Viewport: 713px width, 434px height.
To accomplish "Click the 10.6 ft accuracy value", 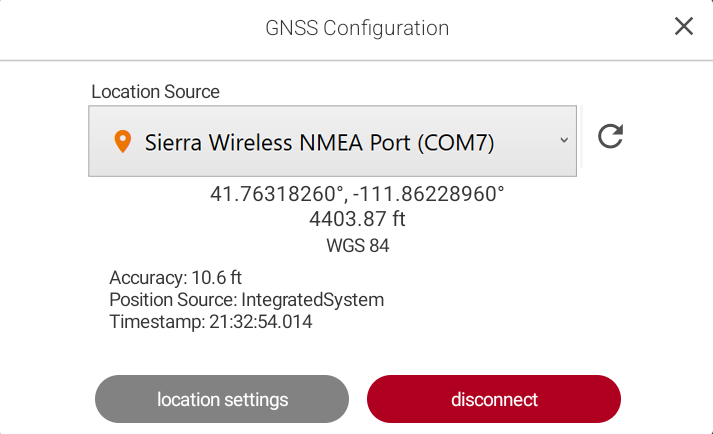I will [x=217, y=277].
